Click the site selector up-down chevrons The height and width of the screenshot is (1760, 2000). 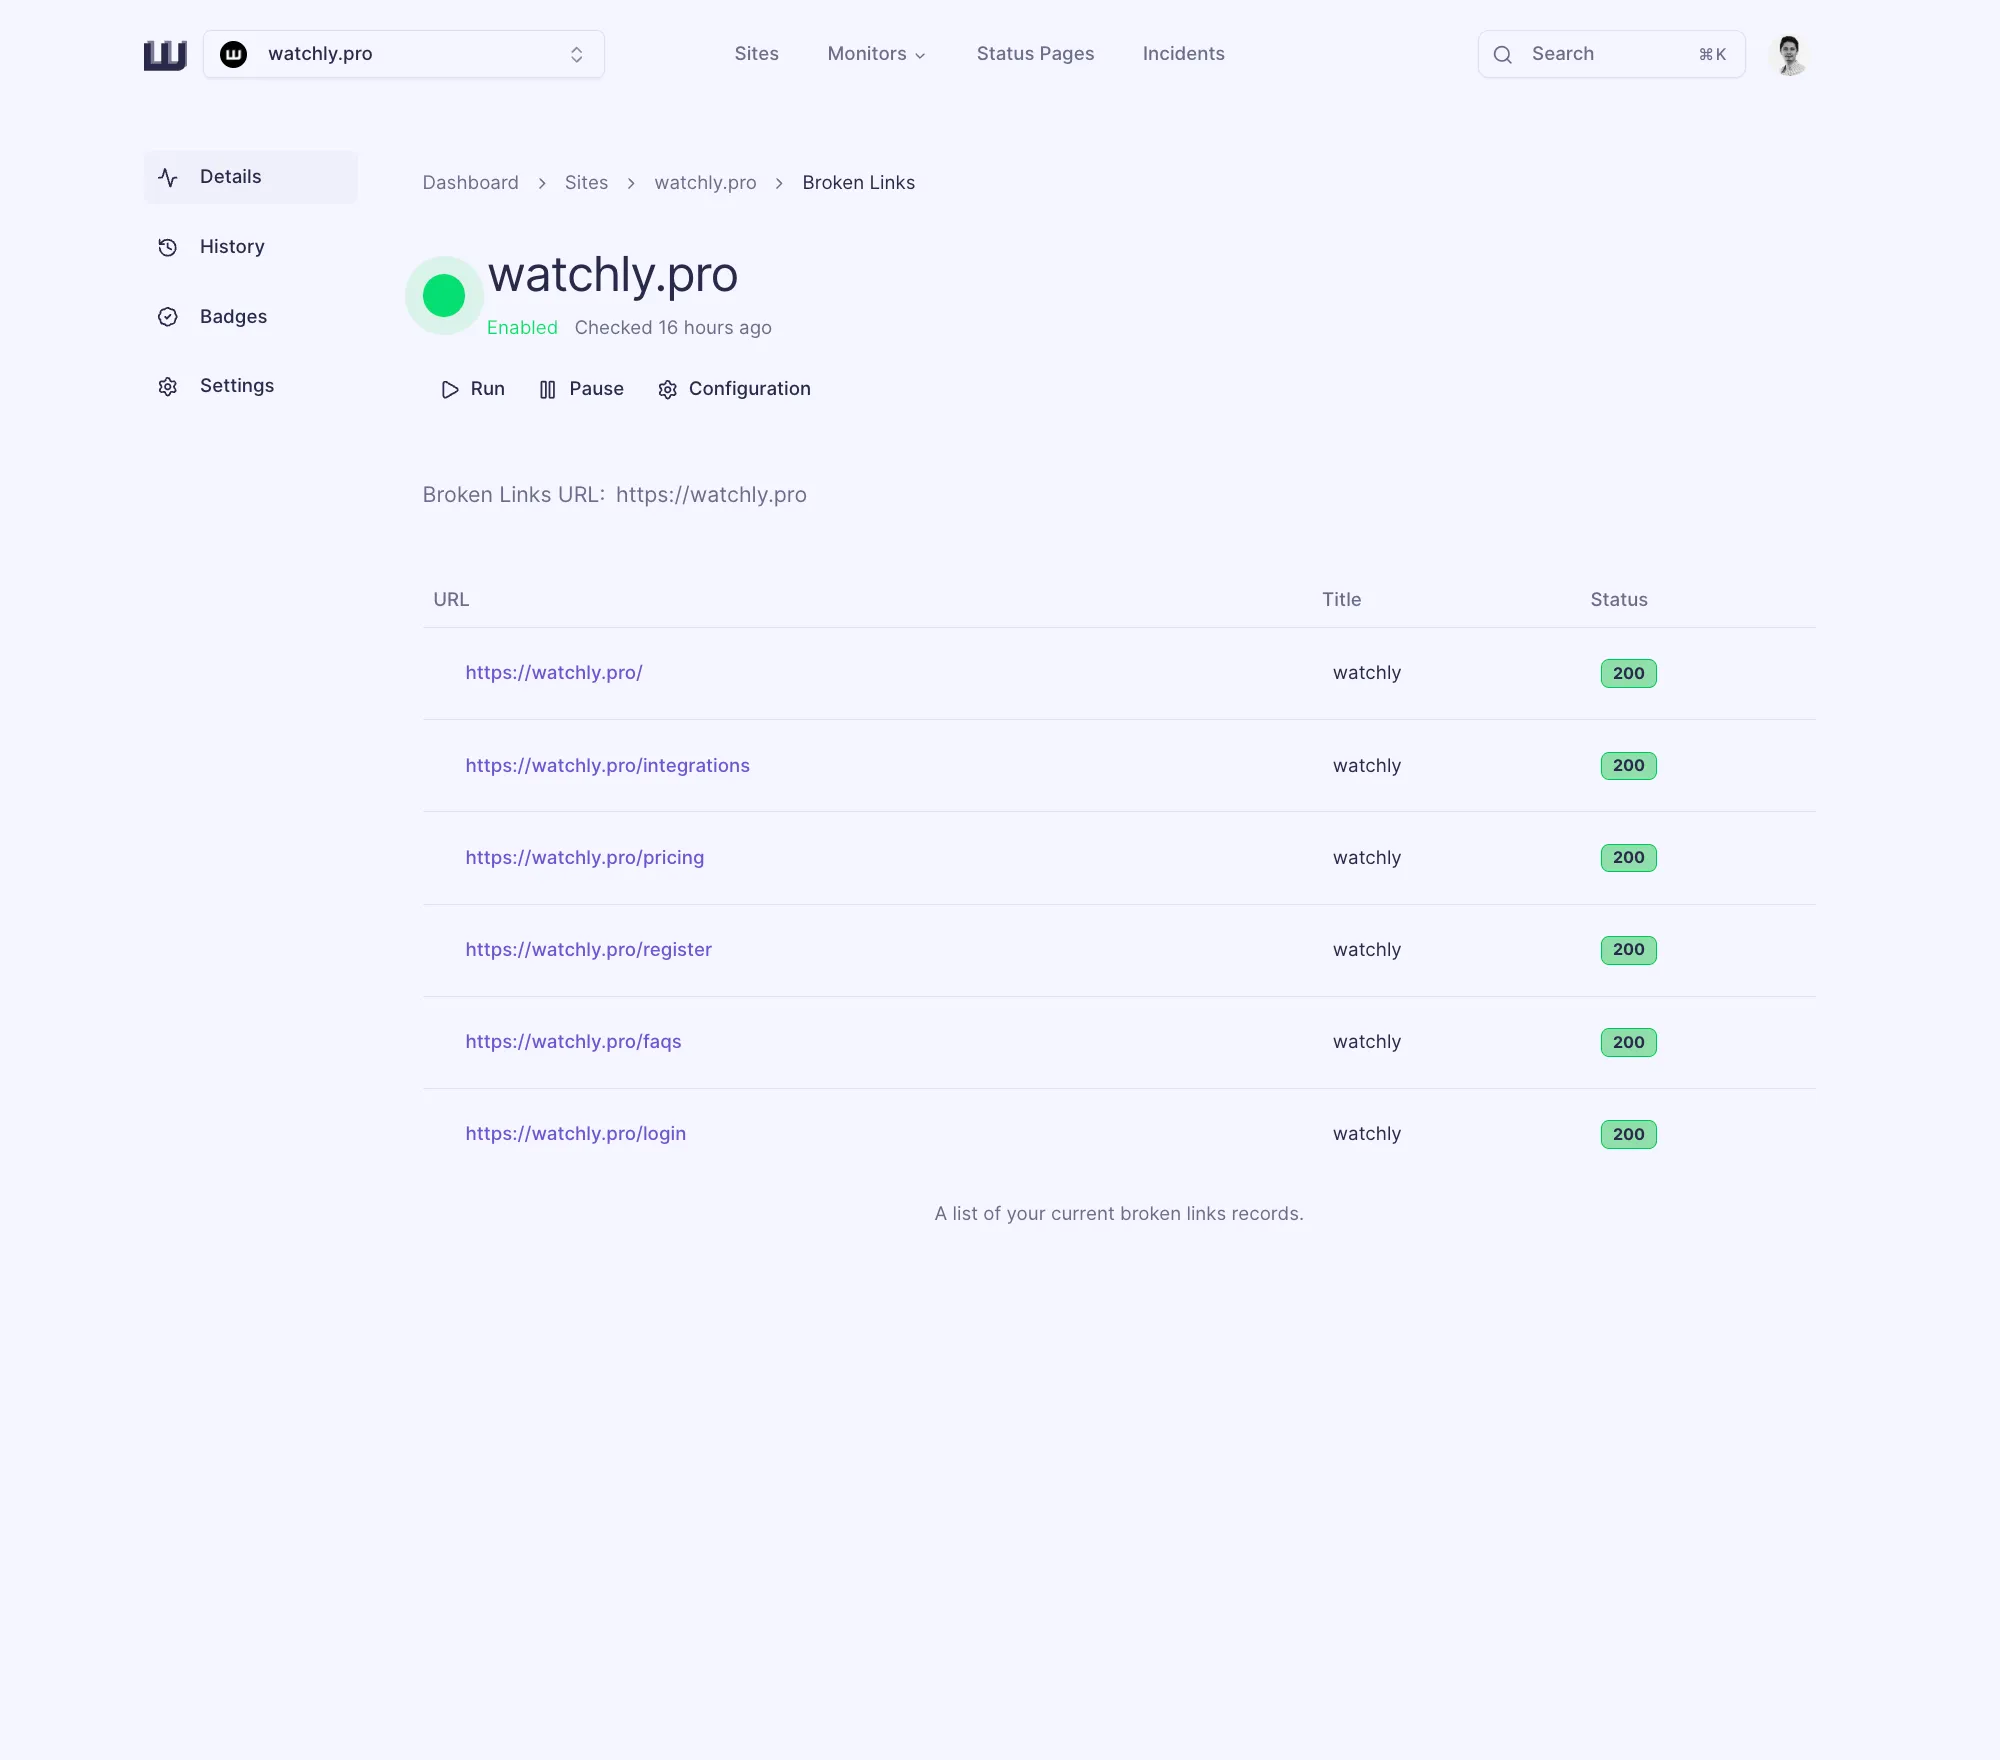(x=576, y=54)
